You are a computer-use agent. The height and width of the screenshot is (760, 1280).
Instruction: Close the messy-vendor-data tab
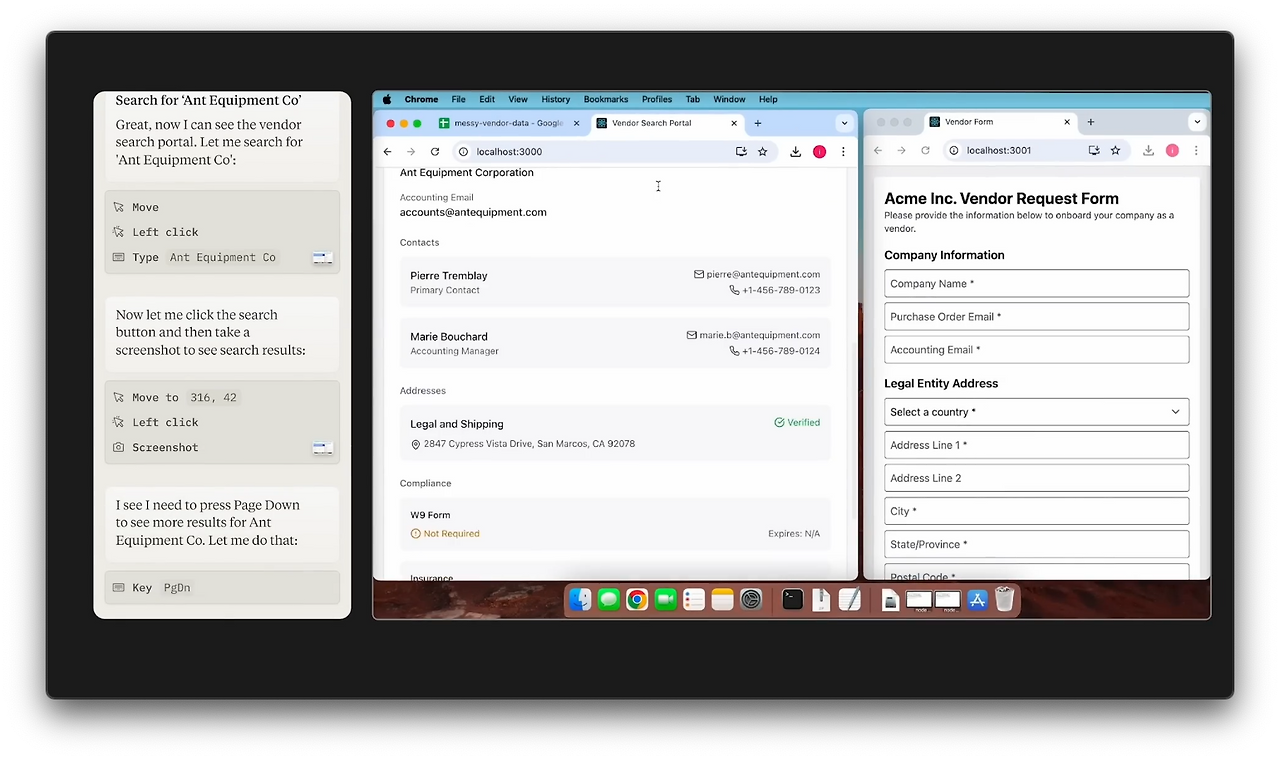point(576,123)
